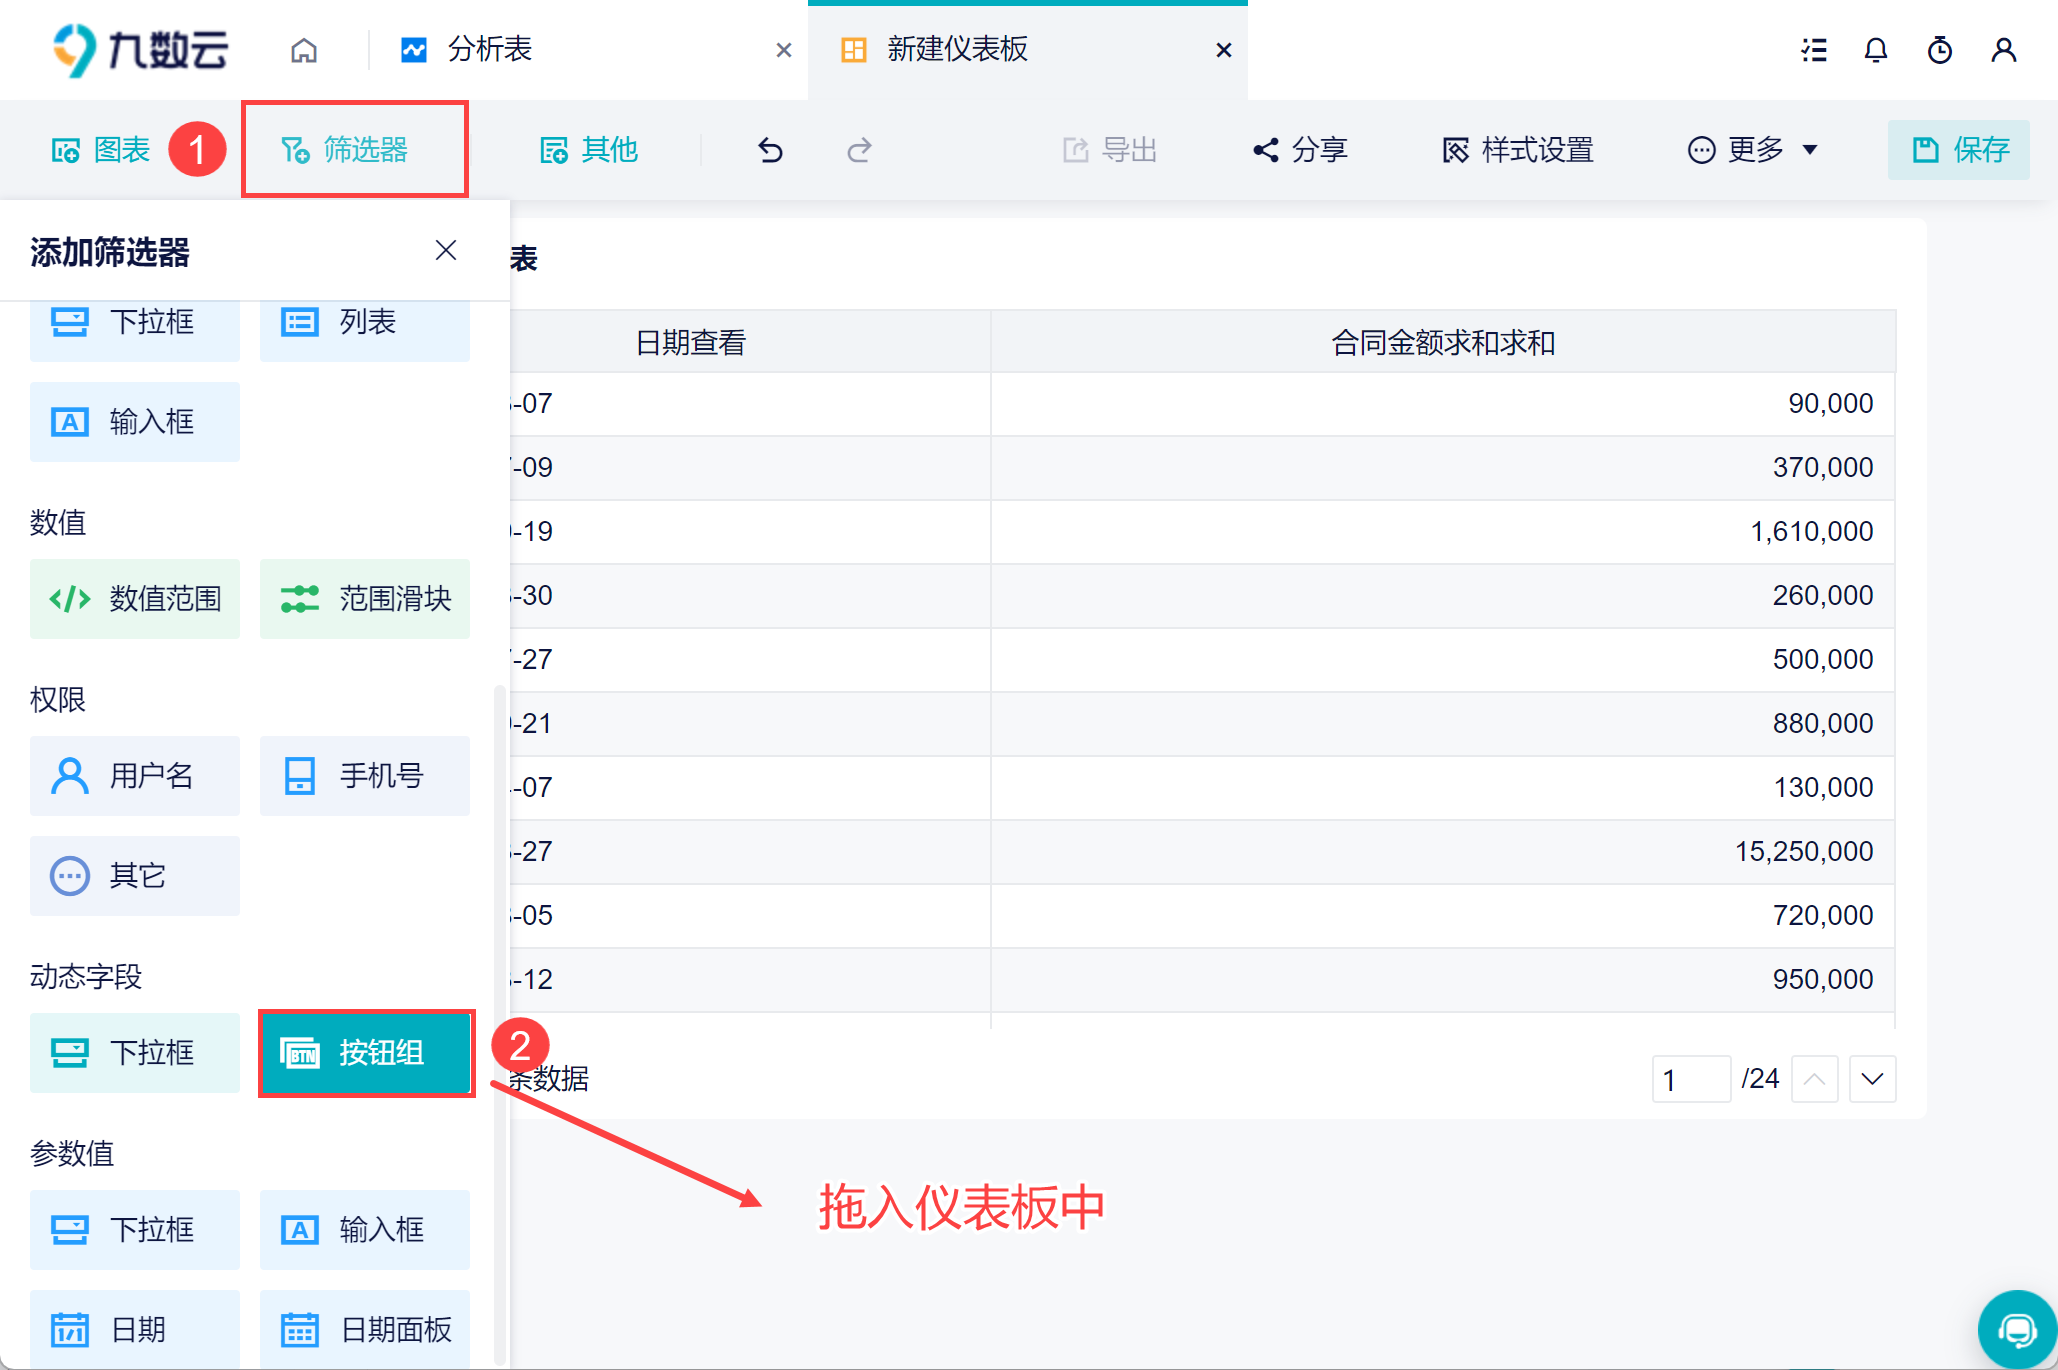This screenshot has height=1370, width=2058.
Task: Select the 按钮组 dynamic field filter
Action: (x=365, y=1053)
